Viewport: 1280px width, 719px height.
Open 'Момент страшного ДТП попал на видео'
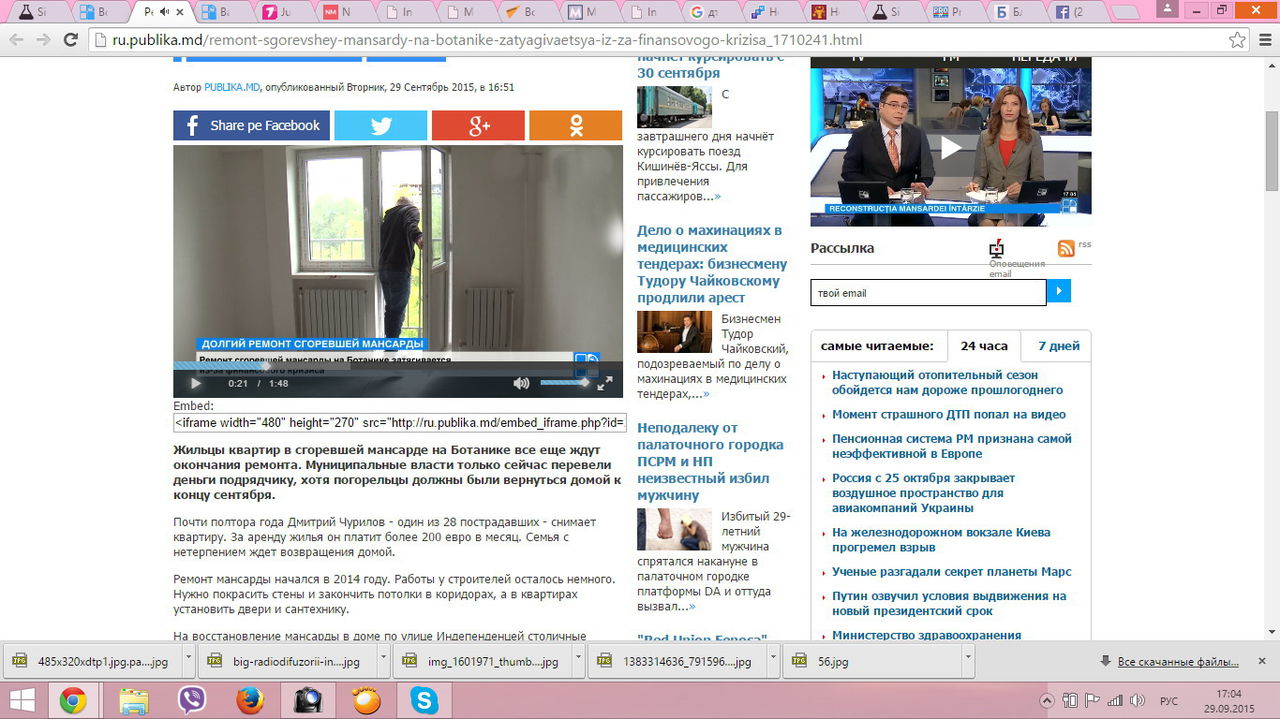click(949, 414)
